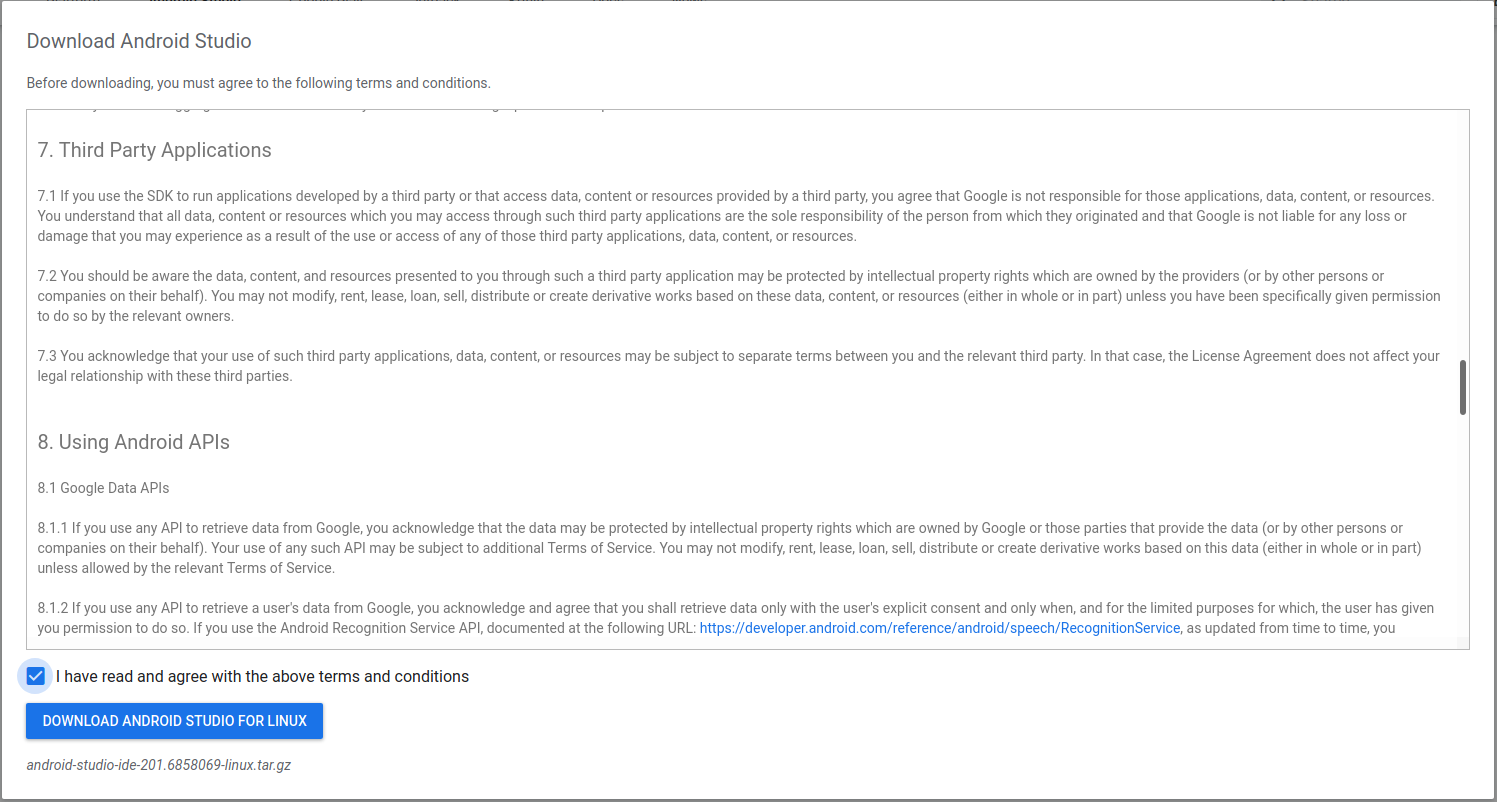Click the "Download Android Studio" dialog title
The width and height of the screenshot is (1497, 802).
[x=139, y=41]
